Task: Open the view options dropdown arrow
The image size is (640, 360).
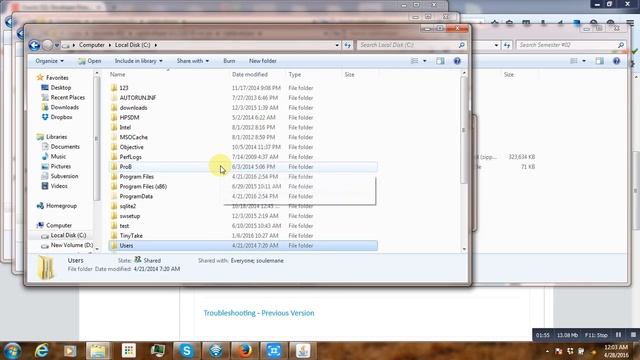Action: [424, 61]
